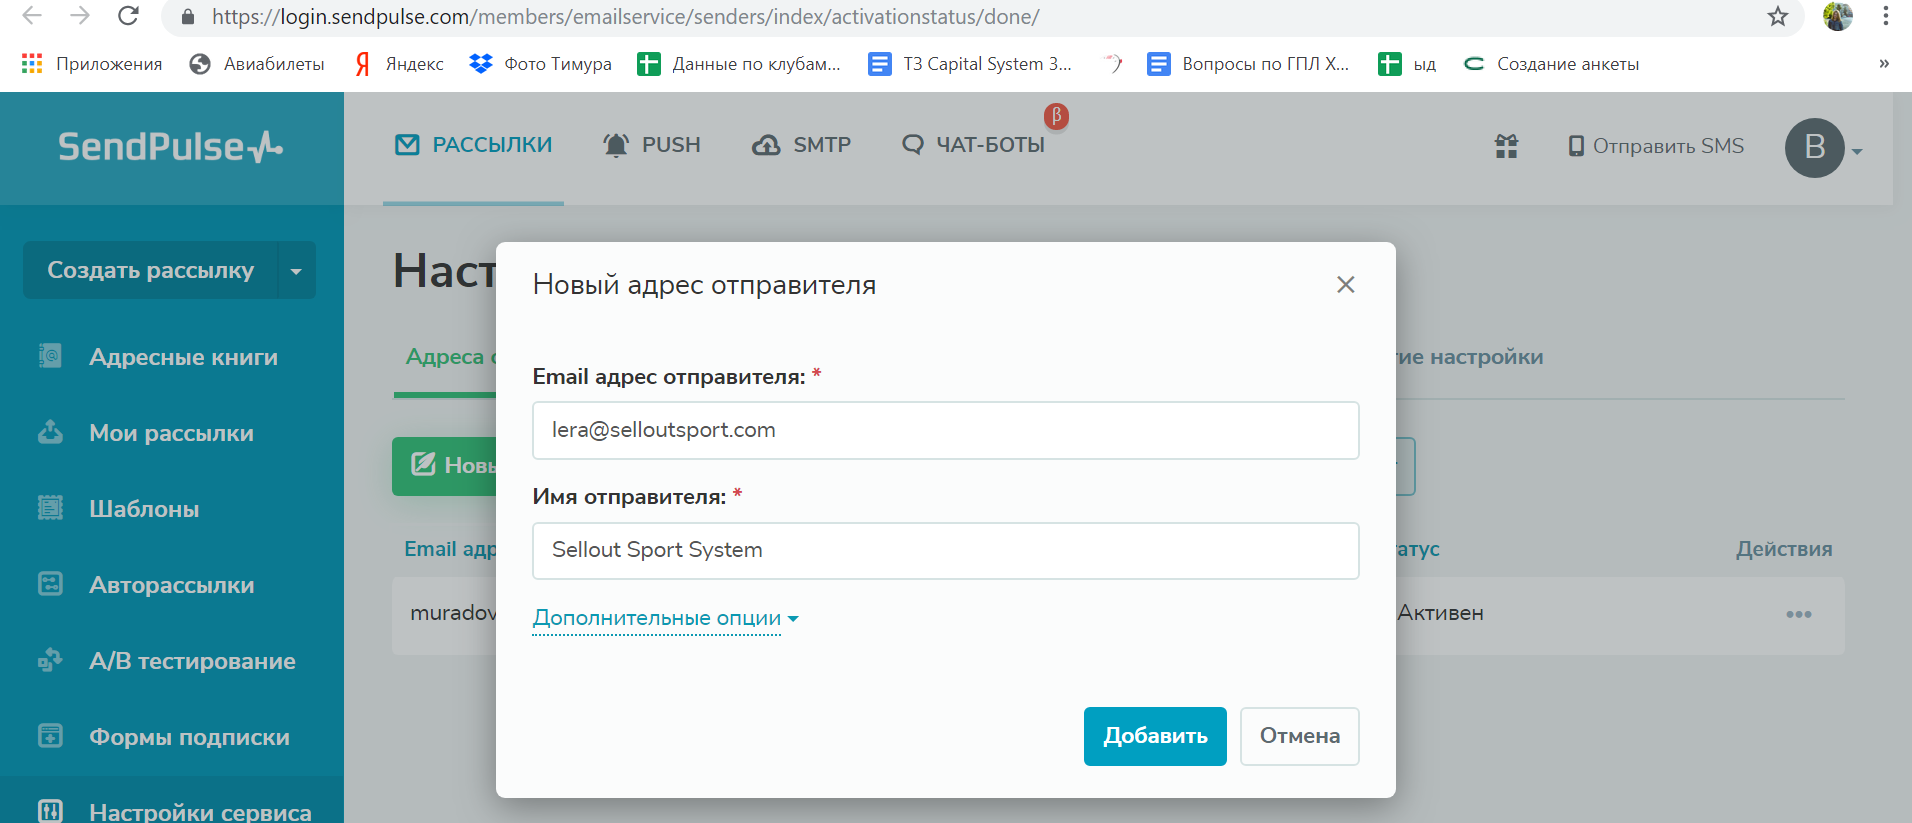Open the A/B testing sidebar icon
This screenshot has height=823, width=1912.
point(50,660)
